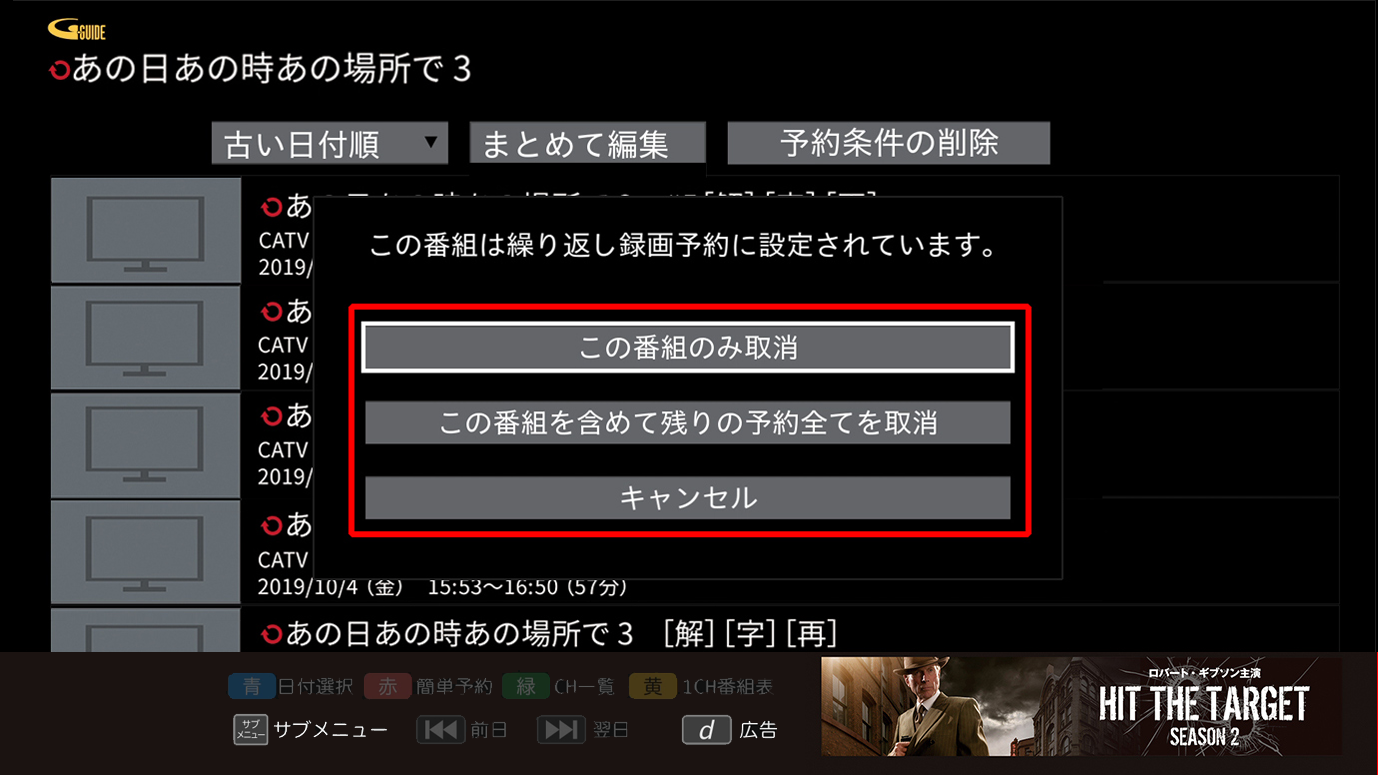The image size is (1378, 775).
Task: Open the 古い日付順 sort dropdown
Action: click(330, 143)
